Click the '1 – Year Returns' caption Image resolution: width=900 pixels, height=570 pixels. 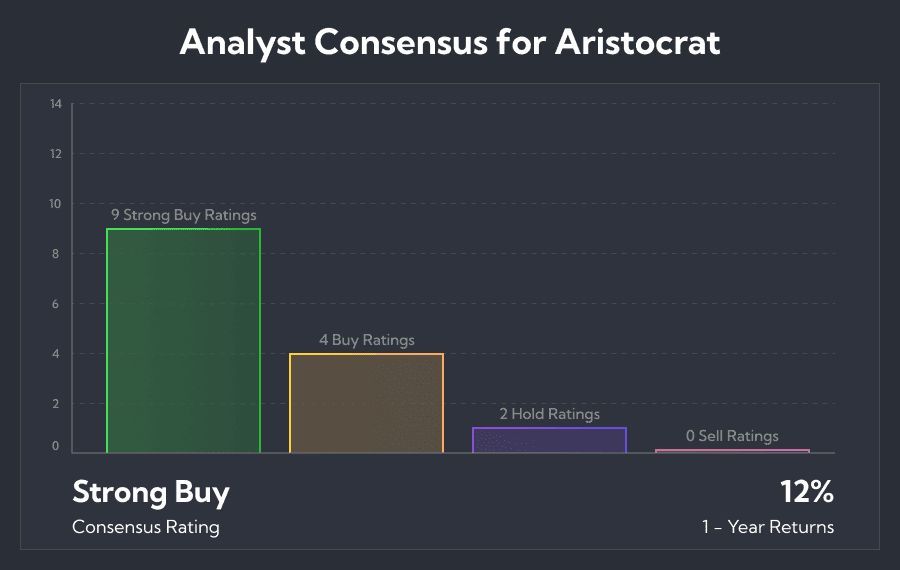[768, 527]
